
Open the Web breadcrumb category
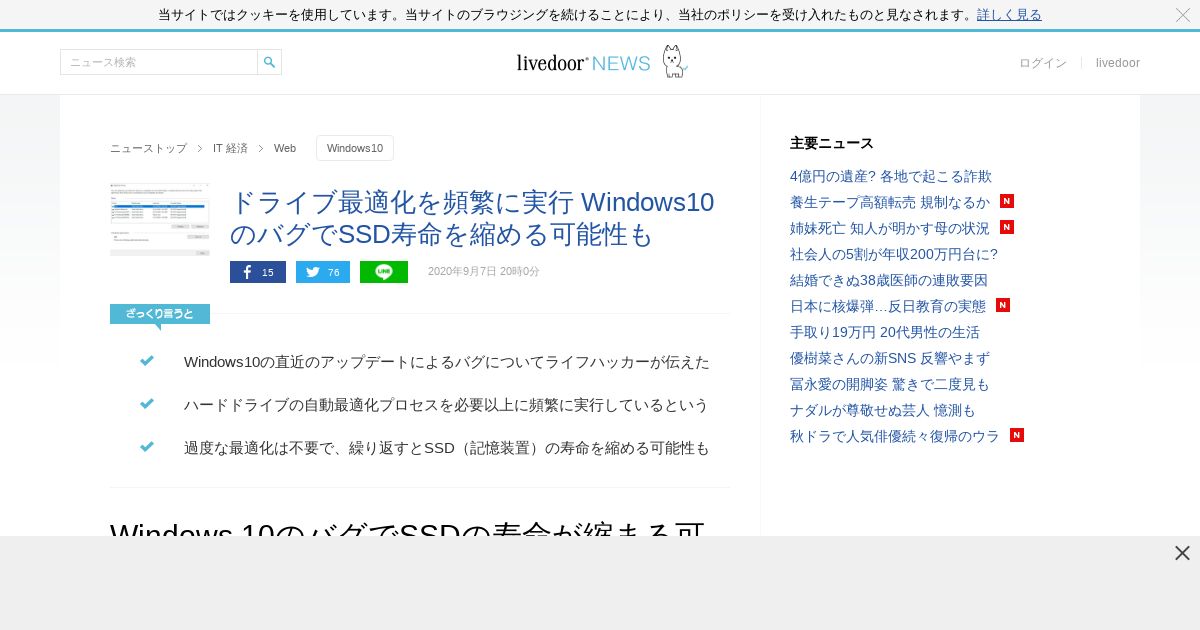coord(285,148)
